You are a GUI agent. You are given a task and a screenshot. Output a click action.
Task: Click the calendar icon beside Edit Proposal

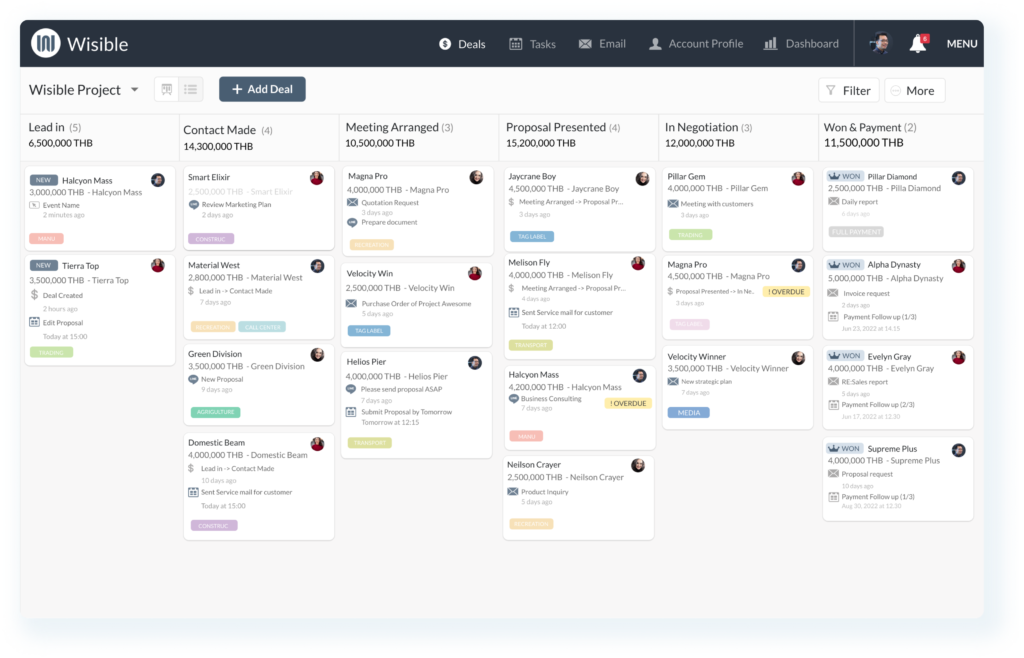[34, 322]
